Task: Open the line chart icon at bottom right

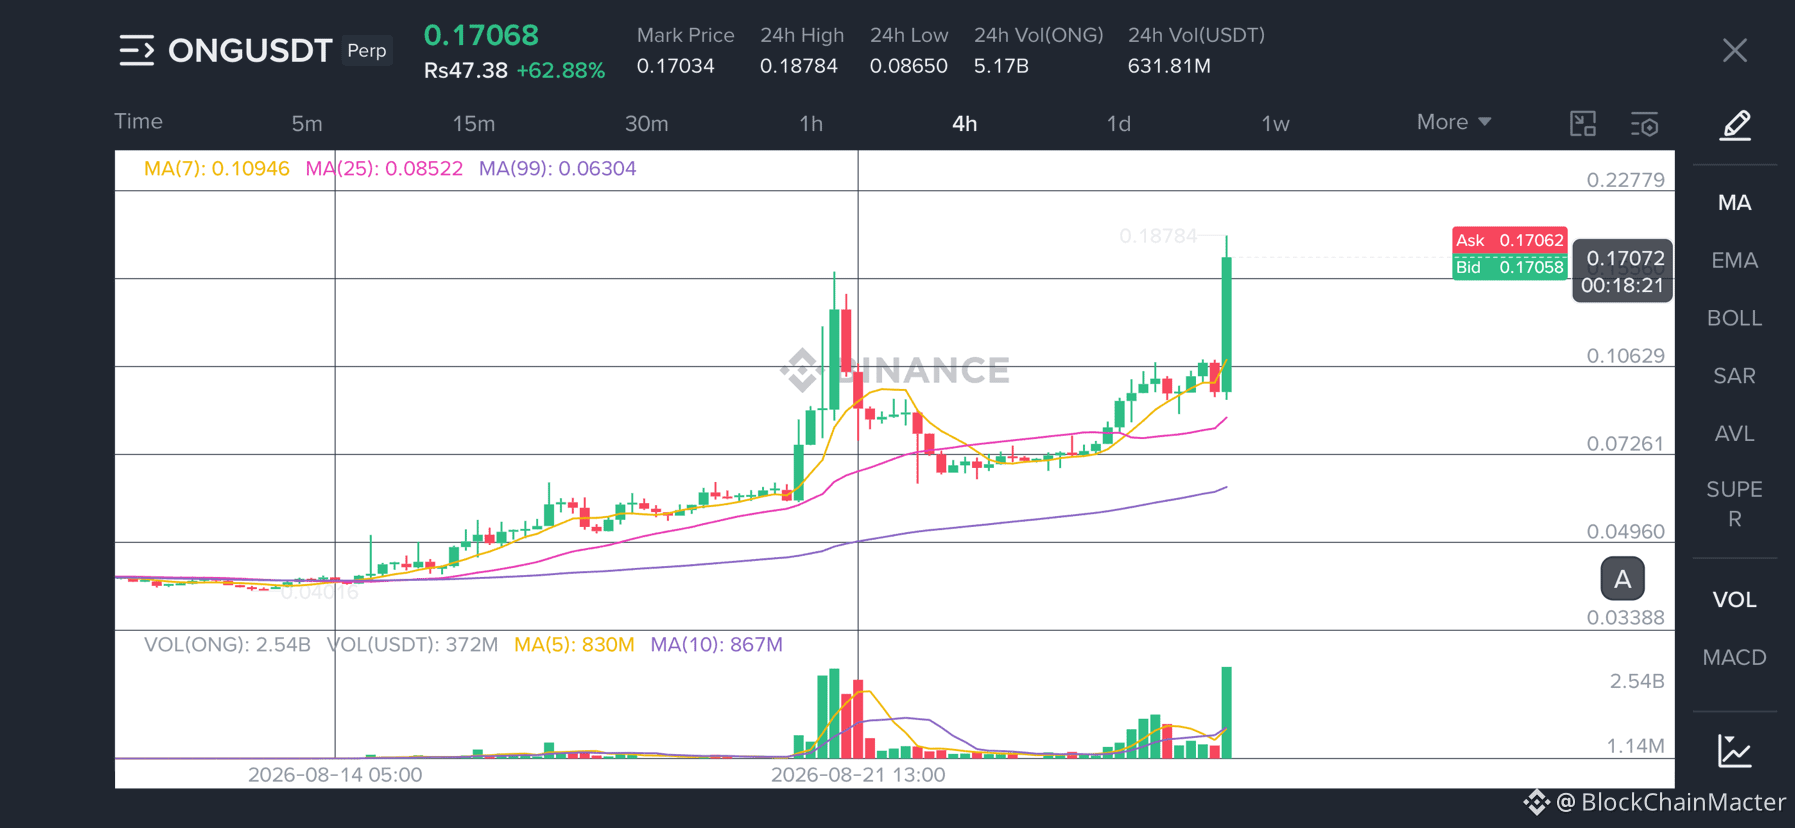Action: click(x=1735, y=751)
